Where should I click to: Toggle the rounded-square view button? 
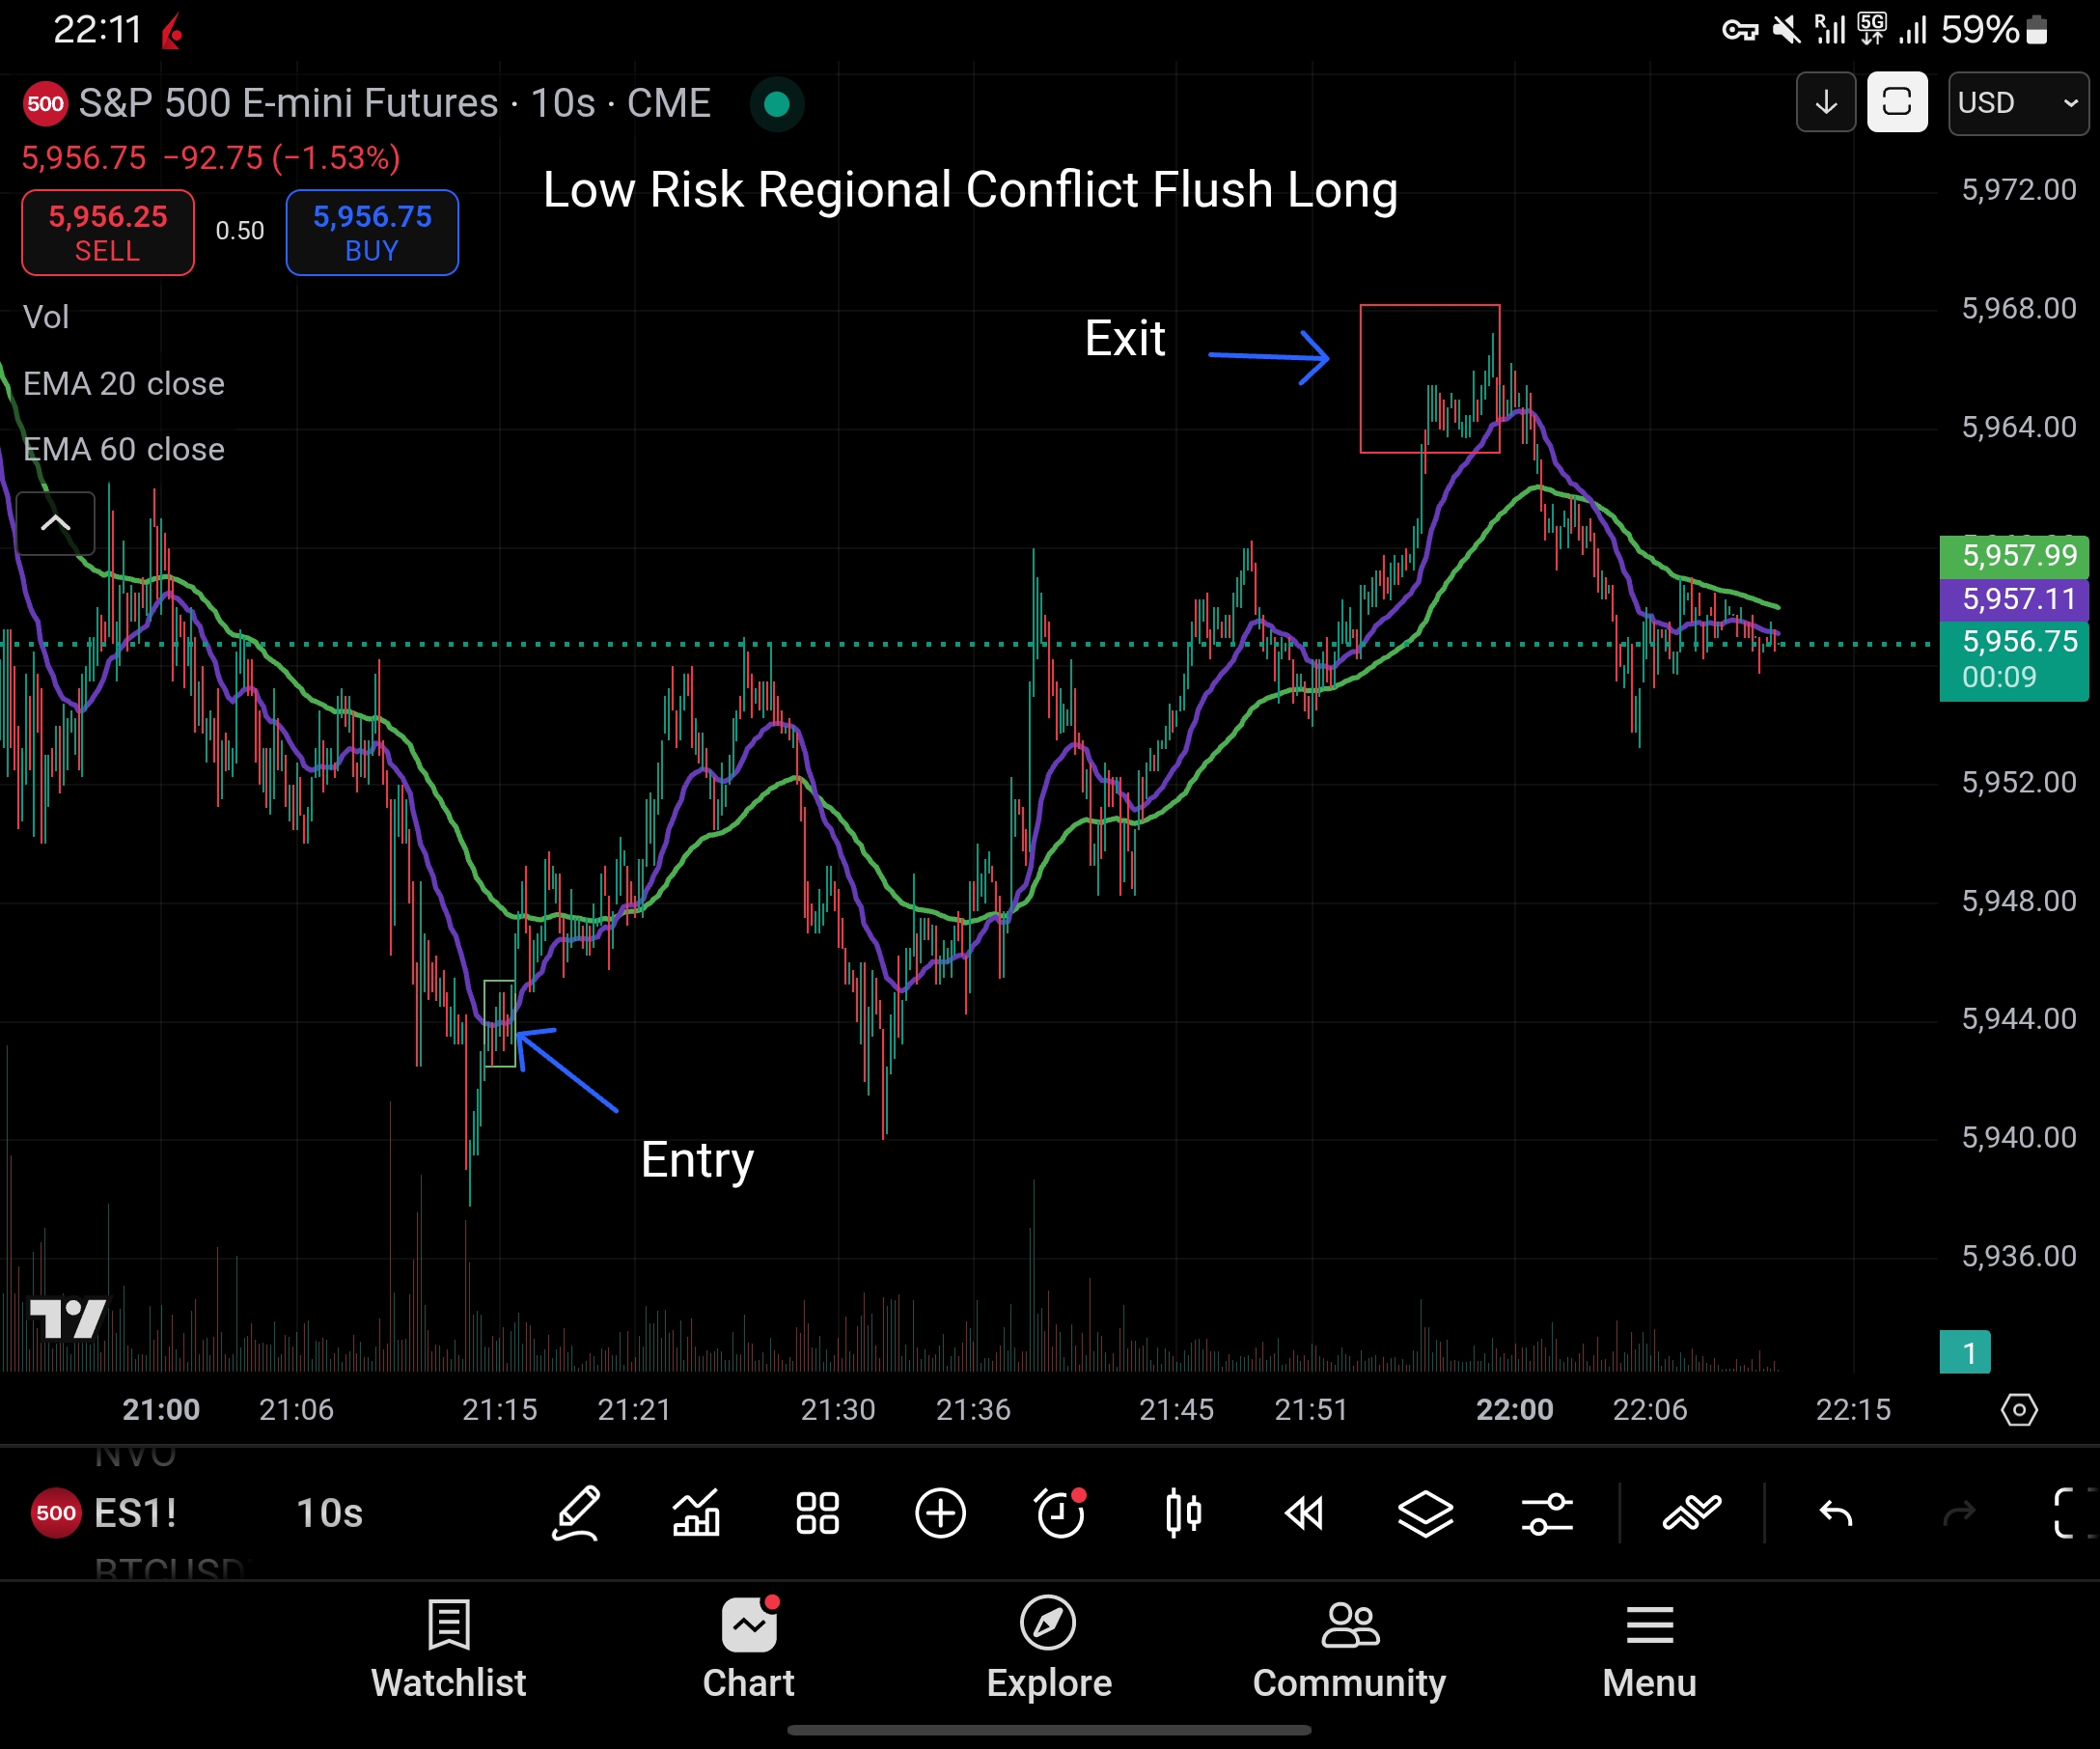[1897, 102]
